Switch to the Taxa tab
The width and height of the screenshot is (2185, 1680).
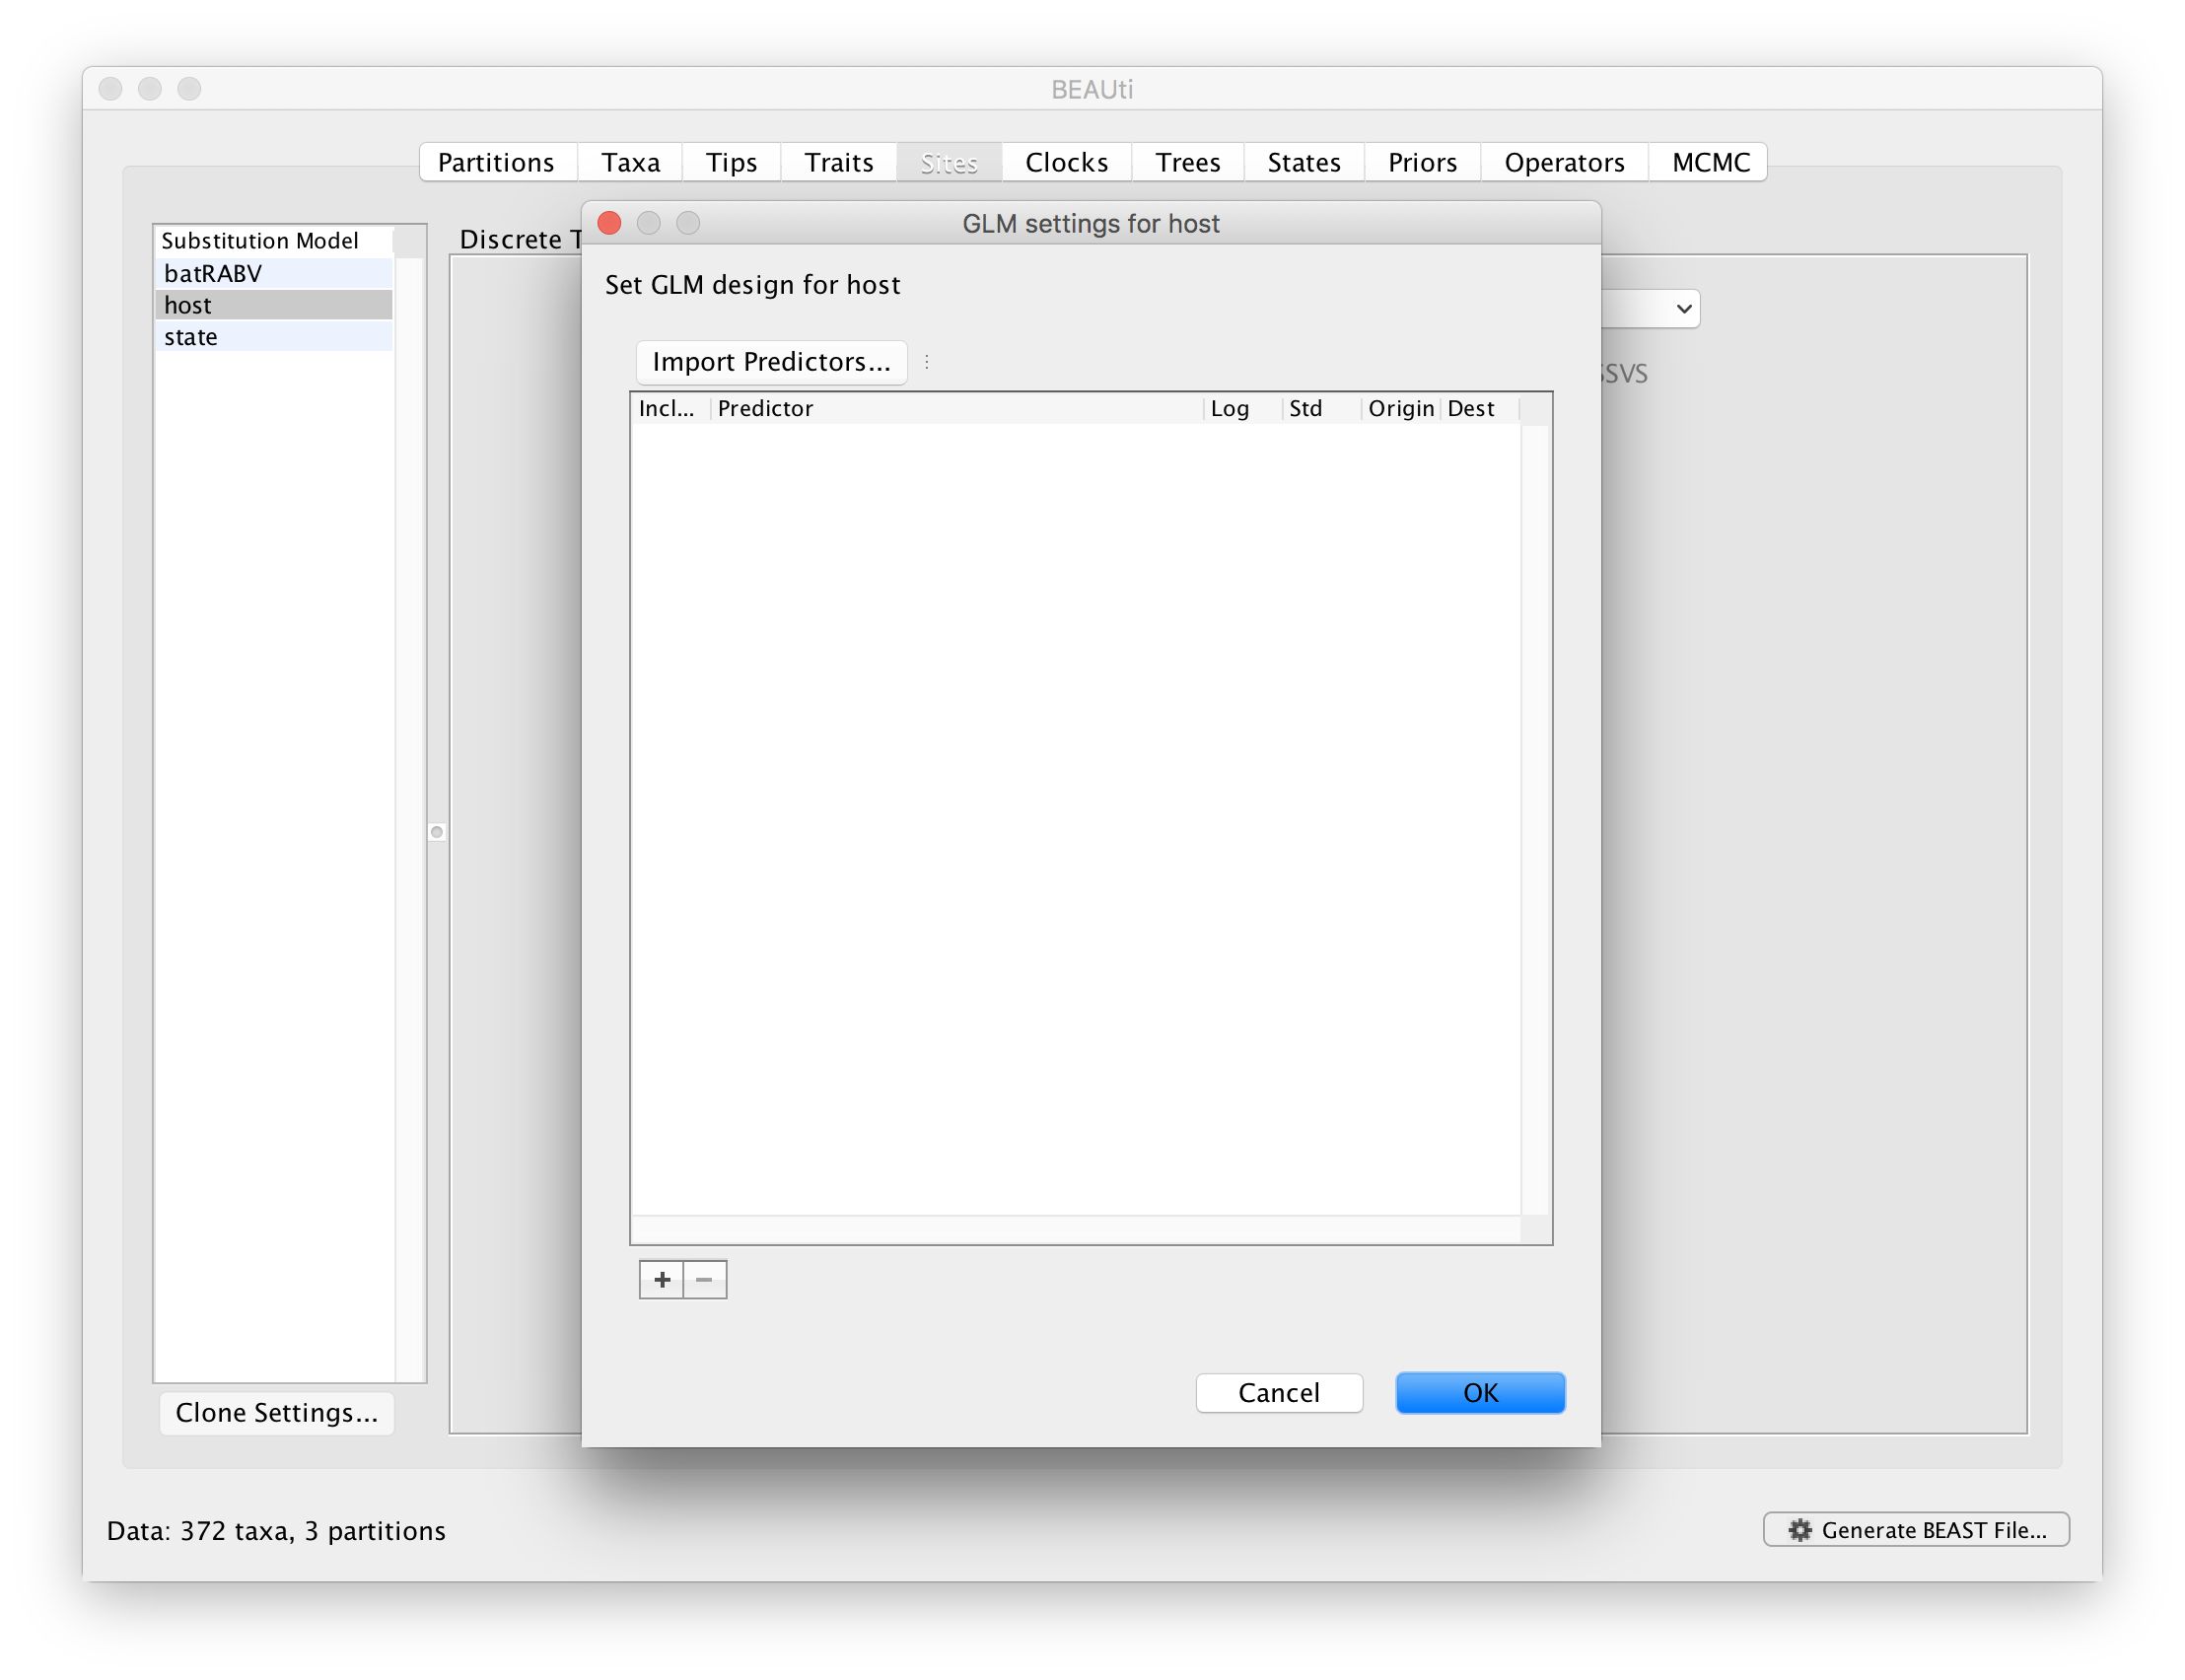click(630, 162)
